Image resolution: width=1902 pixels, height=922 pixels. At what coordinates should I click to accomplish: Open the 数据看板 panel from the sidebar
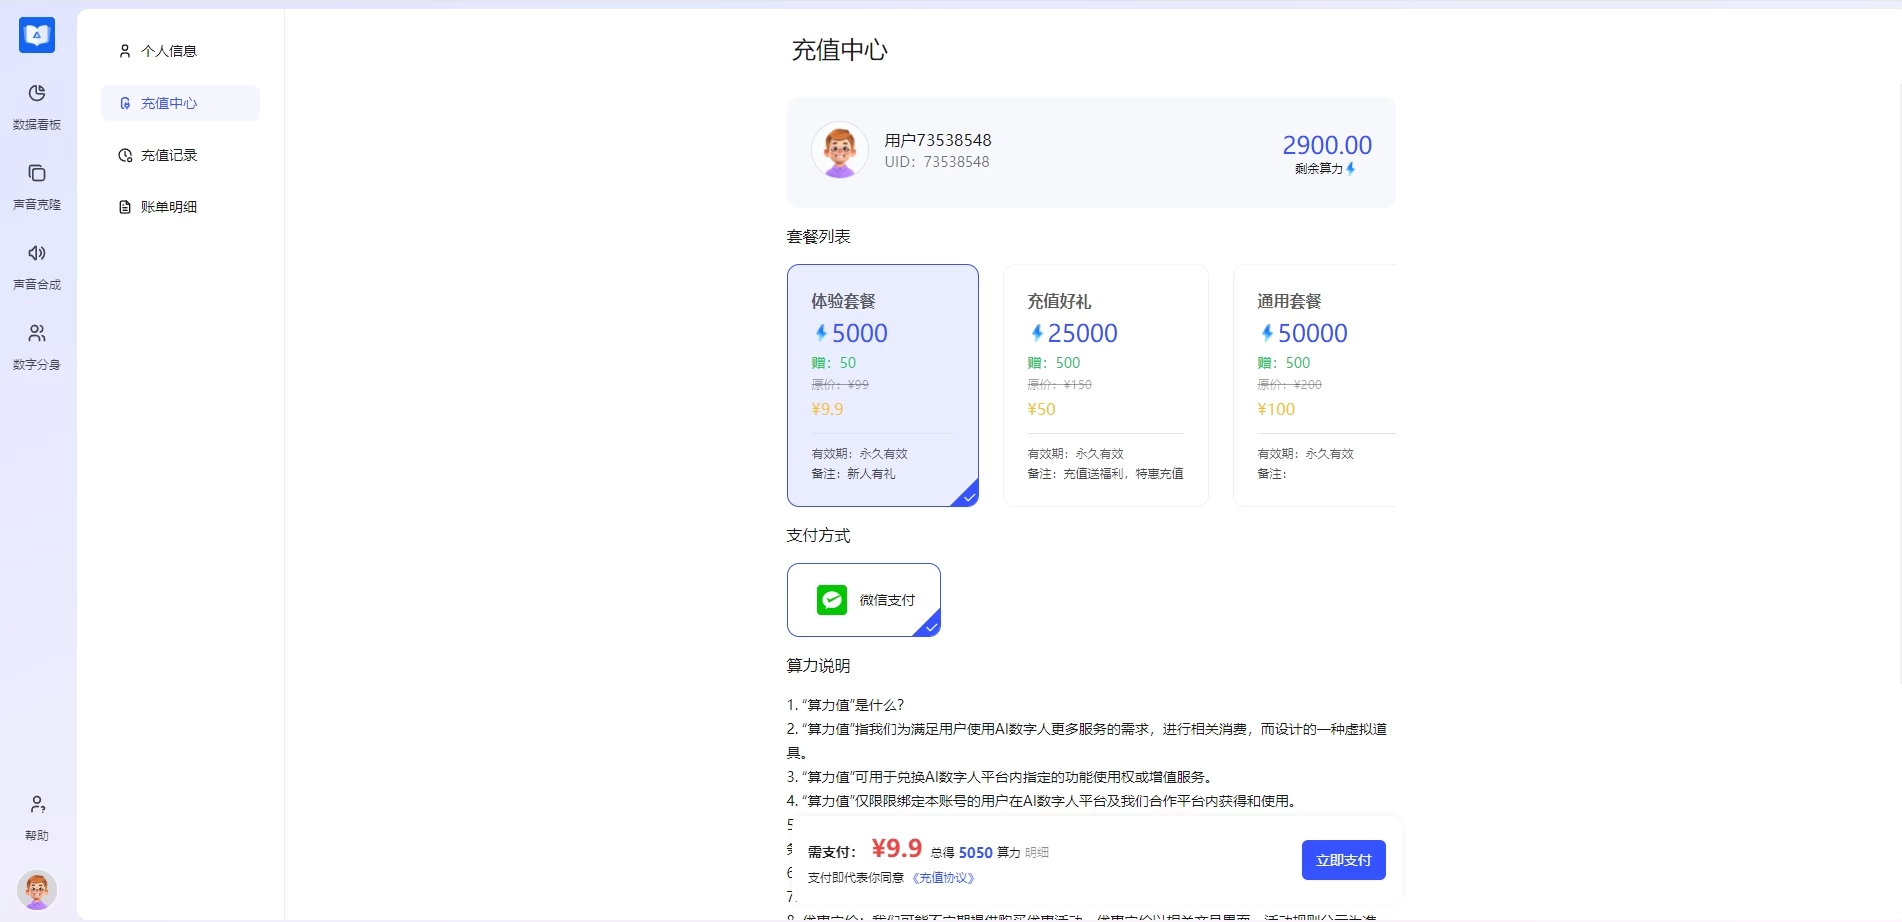pos(36,104)
